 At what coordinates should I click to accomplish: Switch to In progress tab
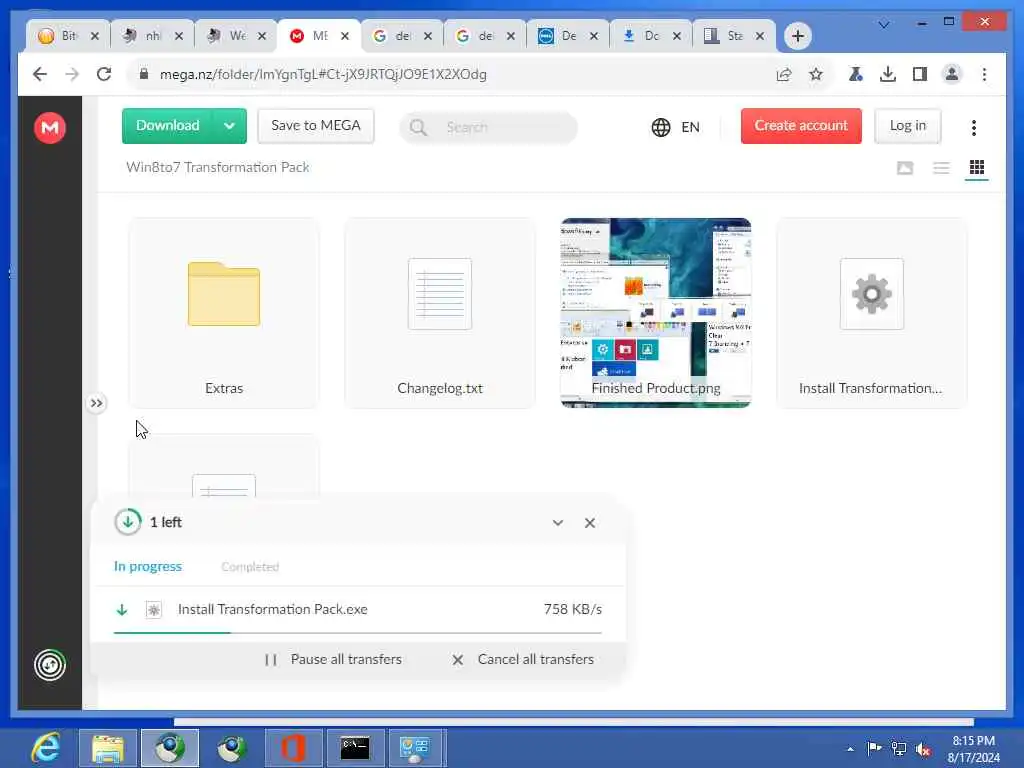(148, 566)
